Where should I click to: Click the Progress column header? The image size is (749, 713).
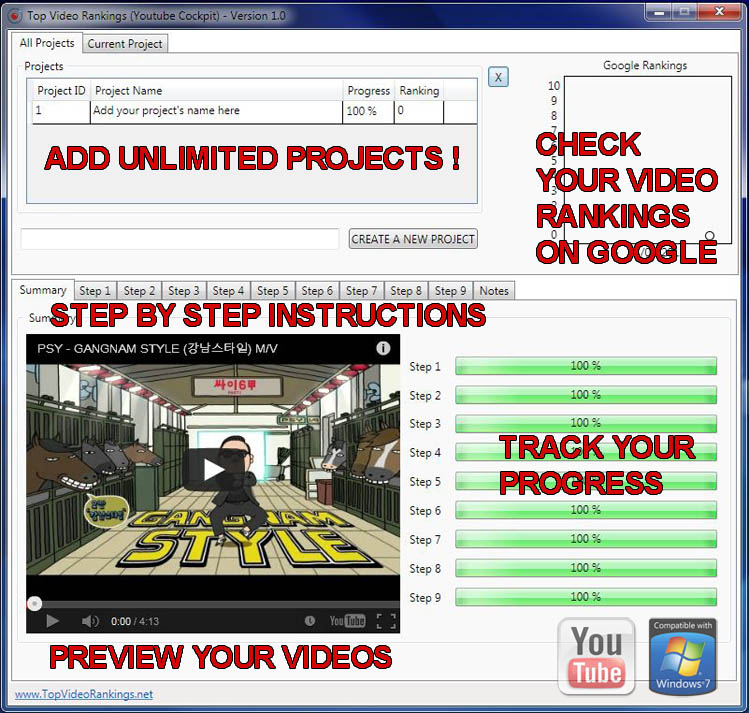[368, 91]
